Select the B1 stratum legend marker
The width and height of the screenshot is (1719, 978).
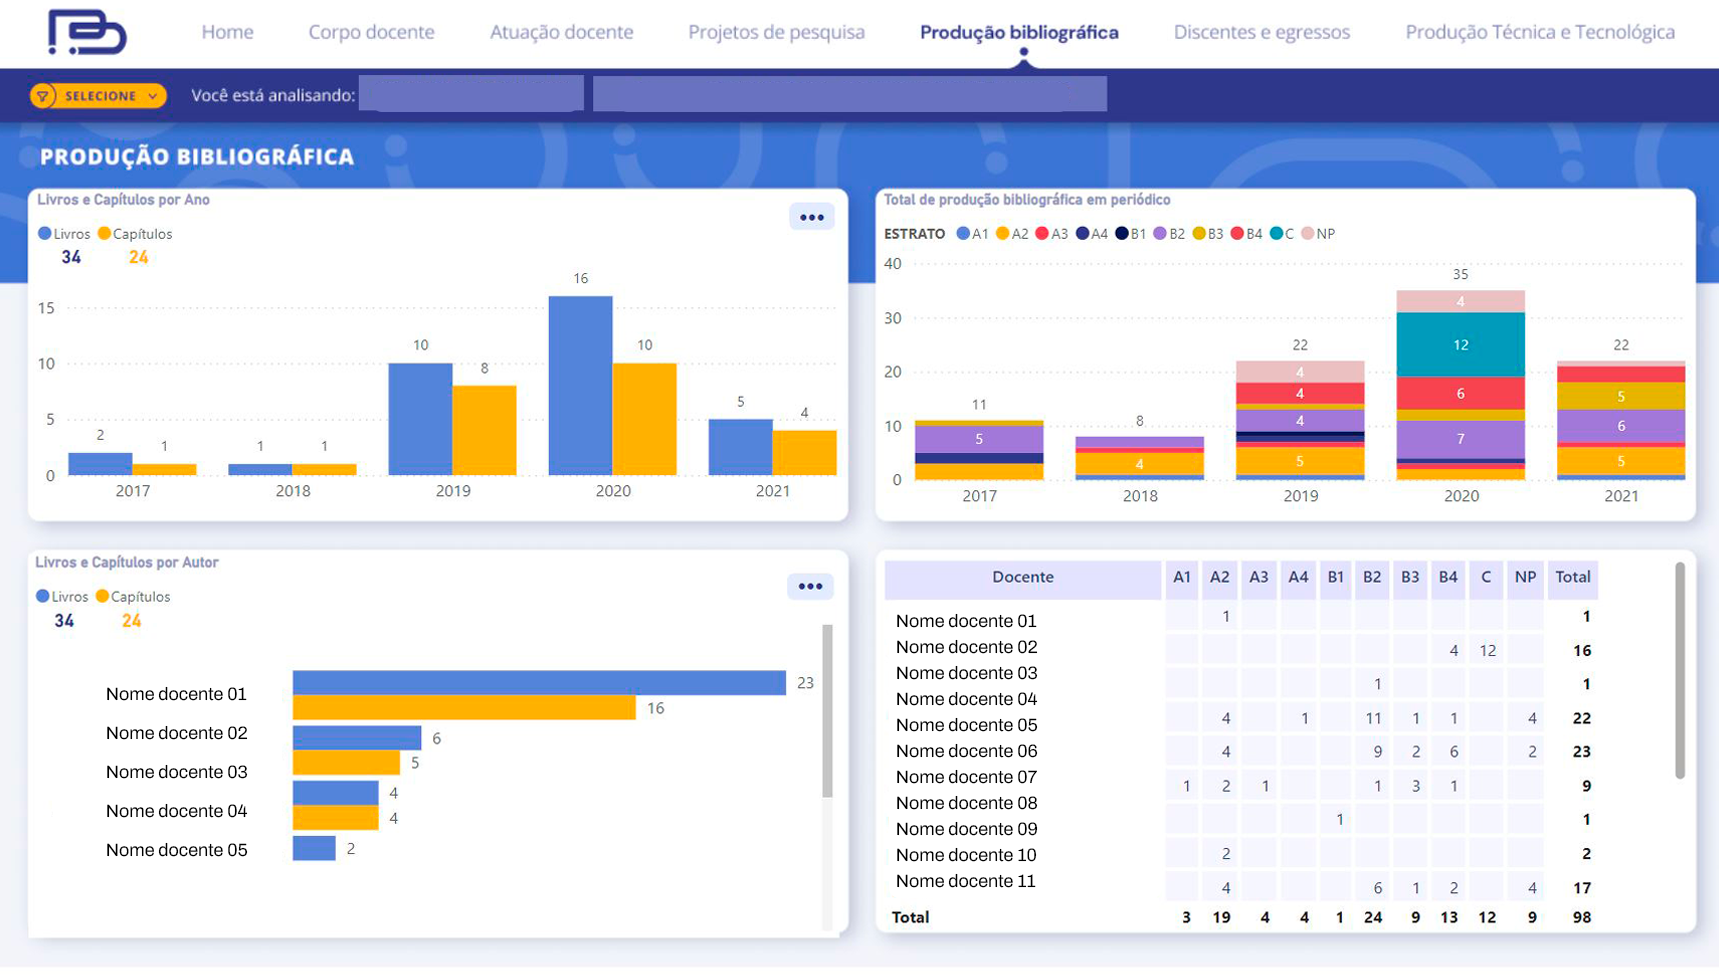click(x=1122, y=233)
